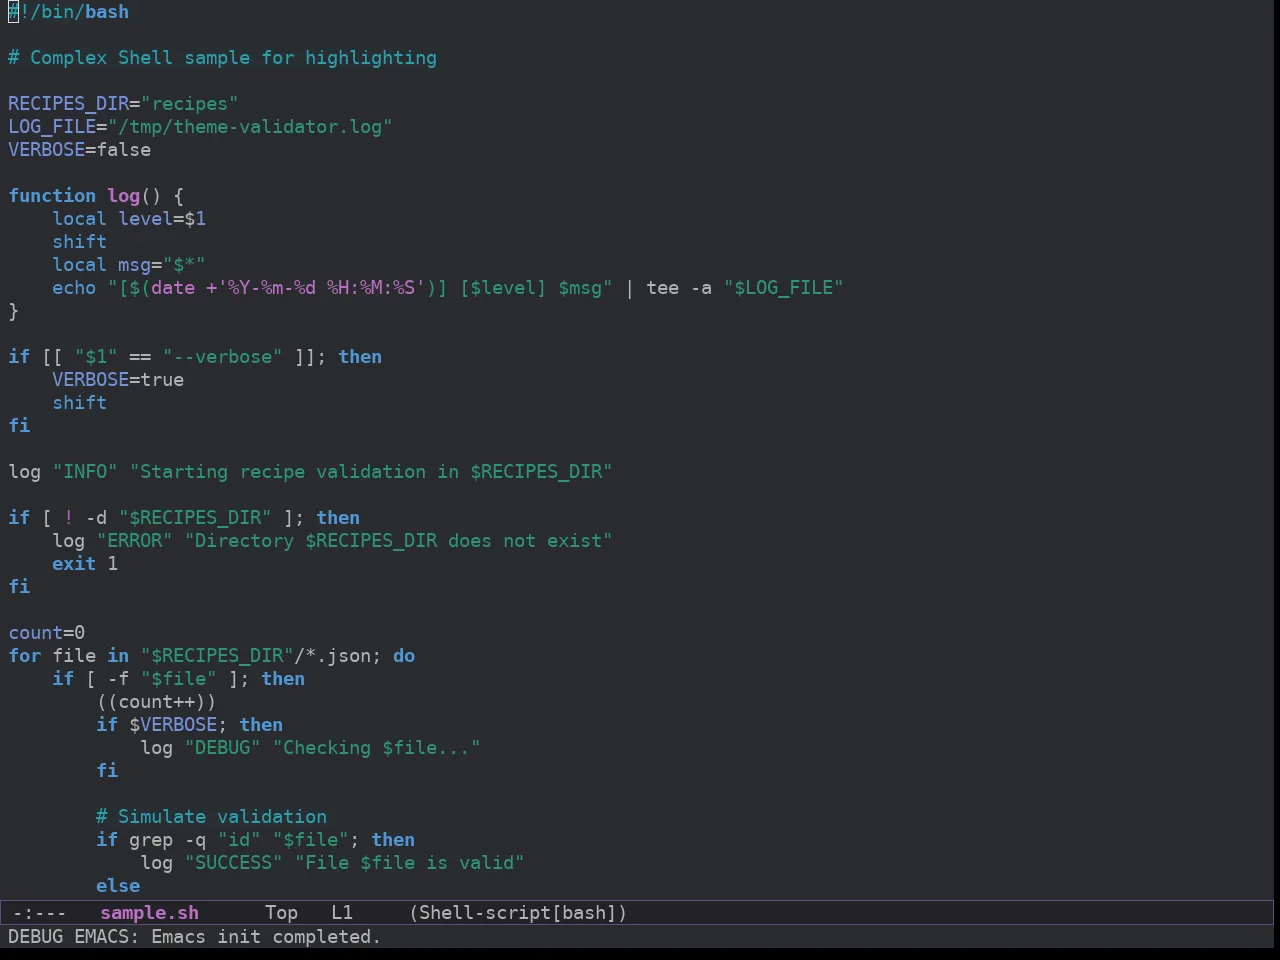Click the 'count=0' line

[47, 633]
